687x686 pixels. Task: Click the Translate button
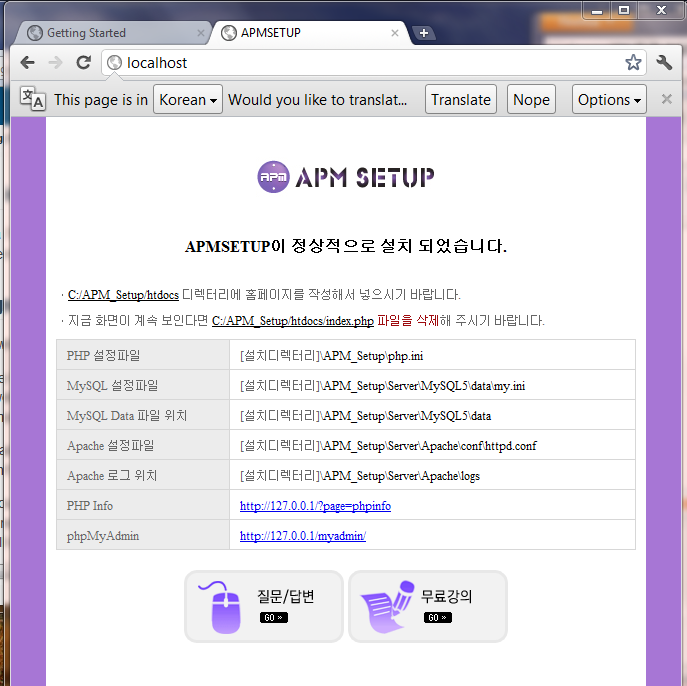point(460,99)
